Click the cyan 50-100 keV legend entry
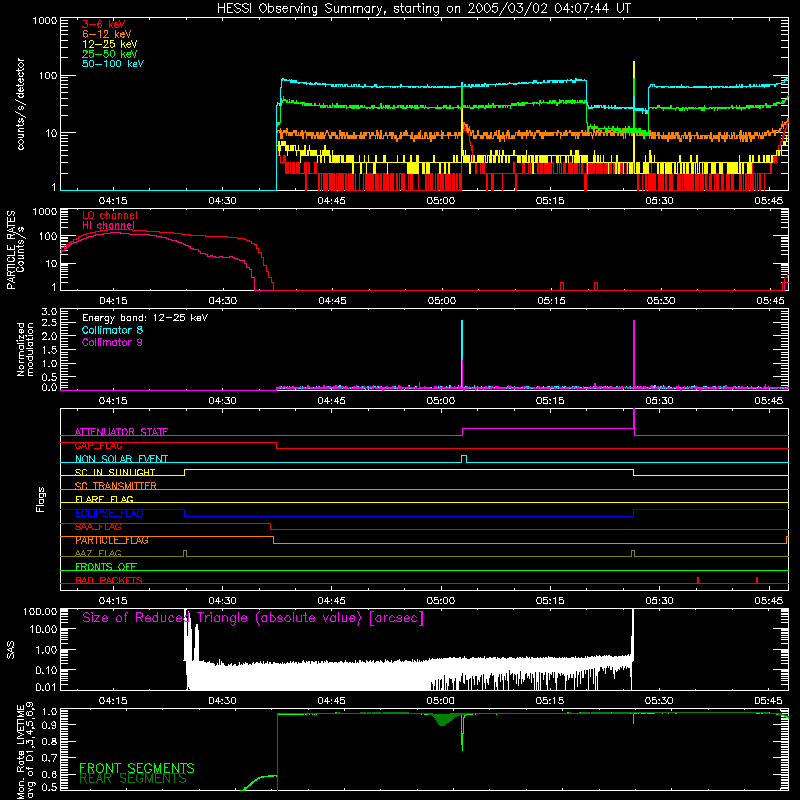 (113, 64)
